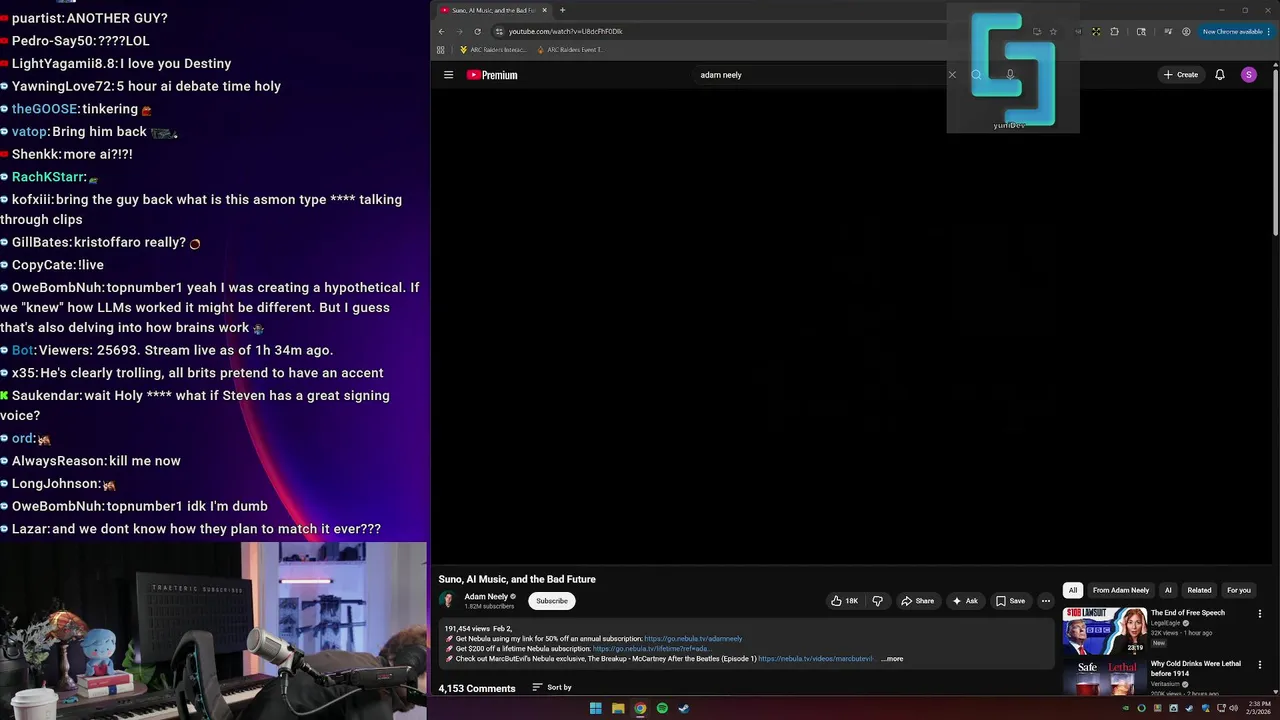The image size is (1280, 720).
Task: Open the bookmarks bar apps grid
Action: (x=440, y=49)
